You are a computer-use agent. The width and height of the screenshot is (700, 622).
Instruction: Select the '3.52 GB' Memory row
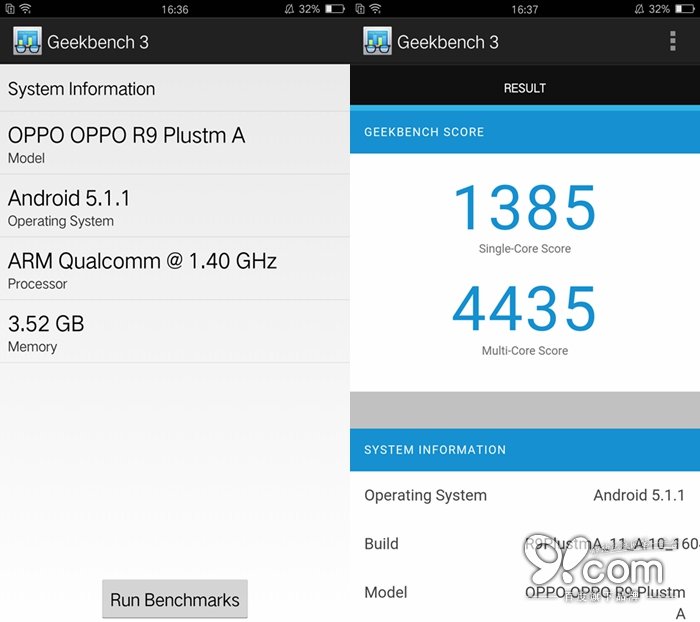pos(175,332)
